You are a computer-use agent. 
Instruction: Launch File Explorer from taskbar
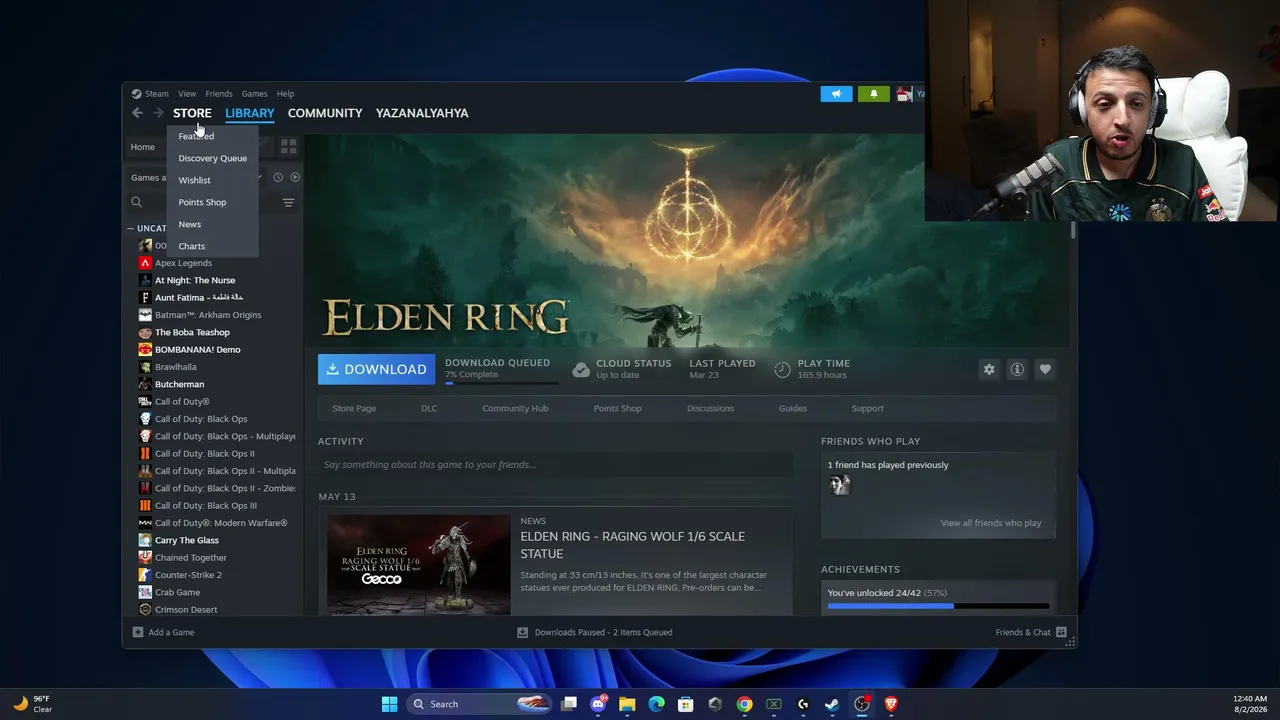coord(627,704)
